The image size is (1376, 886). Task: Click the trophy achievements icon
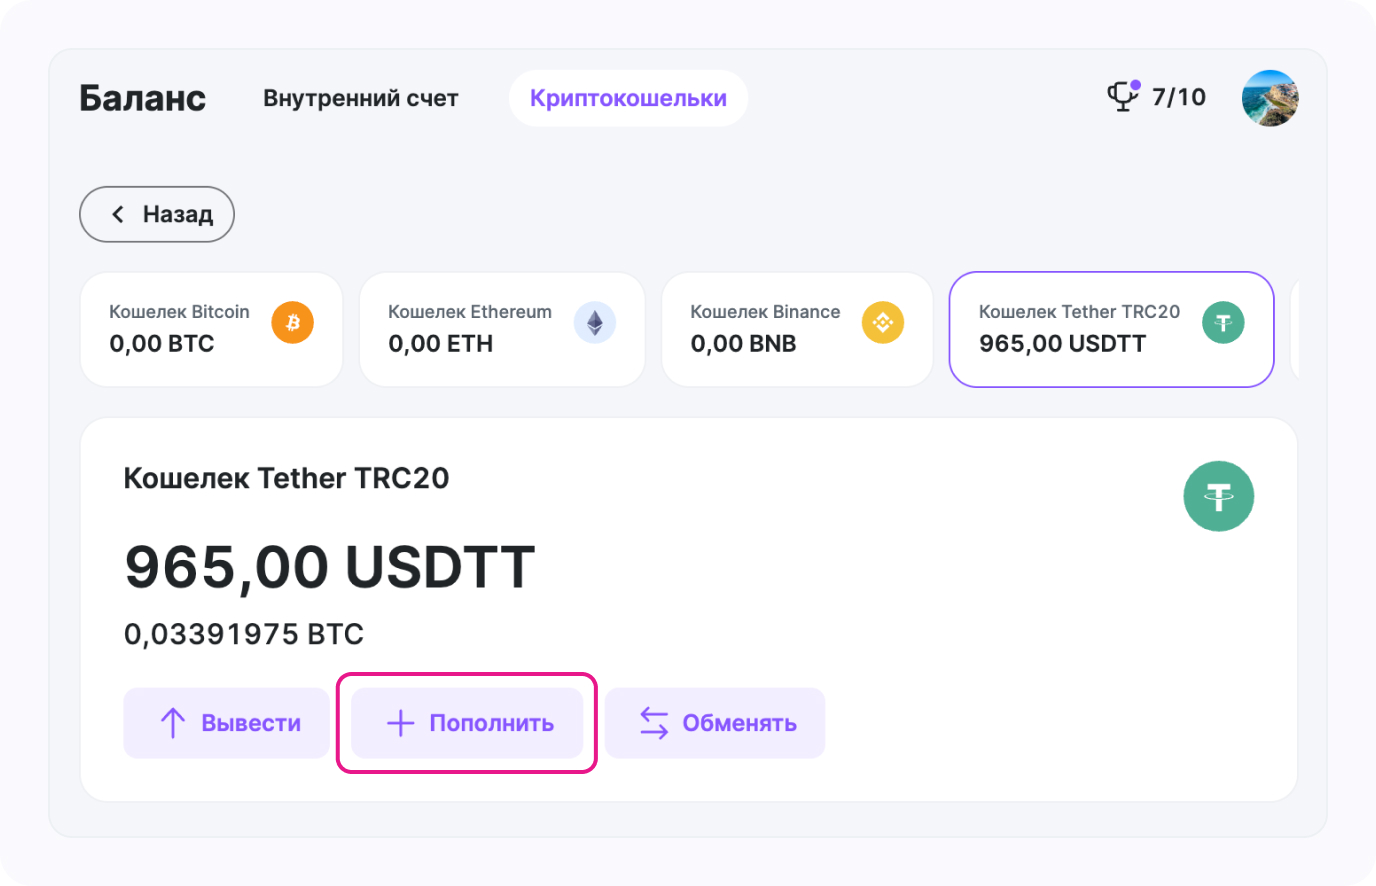1124,96
